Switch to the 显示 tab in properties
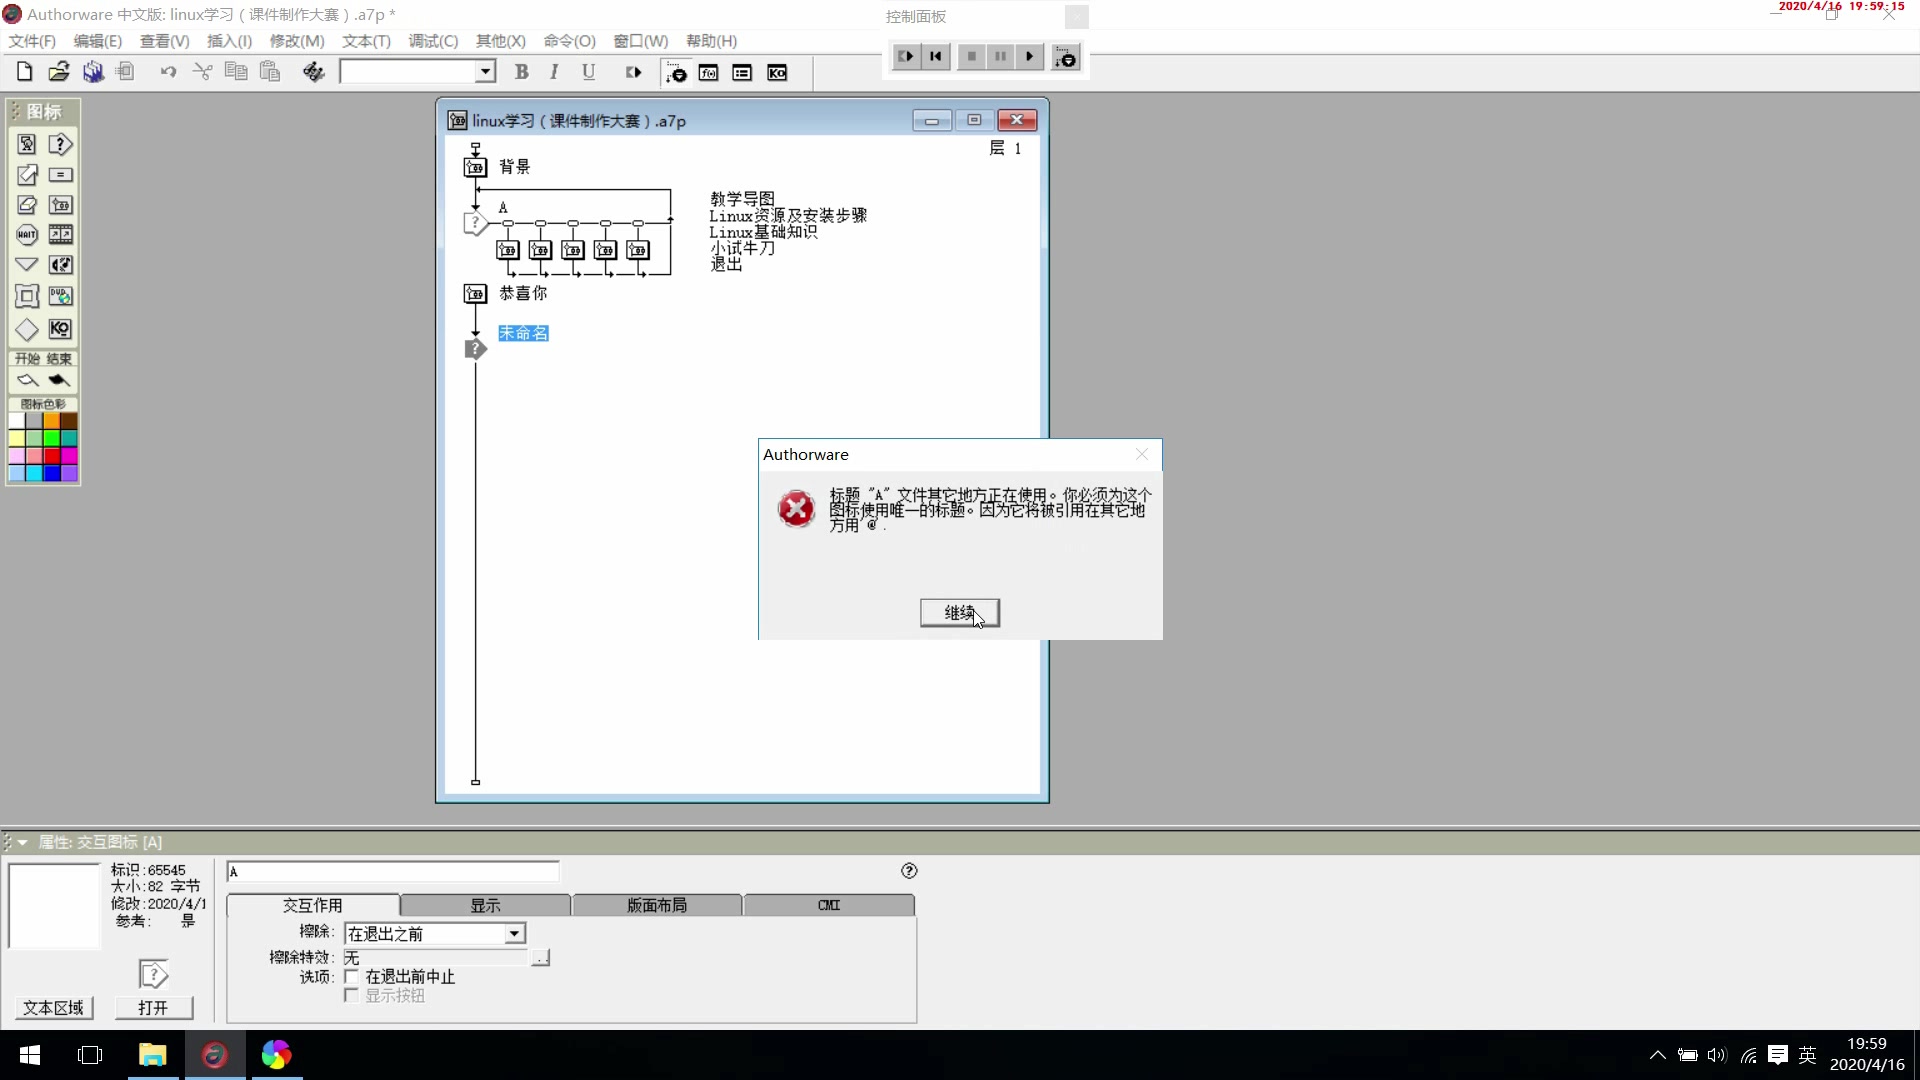The image size is (1920, 1080). point(486,905)
